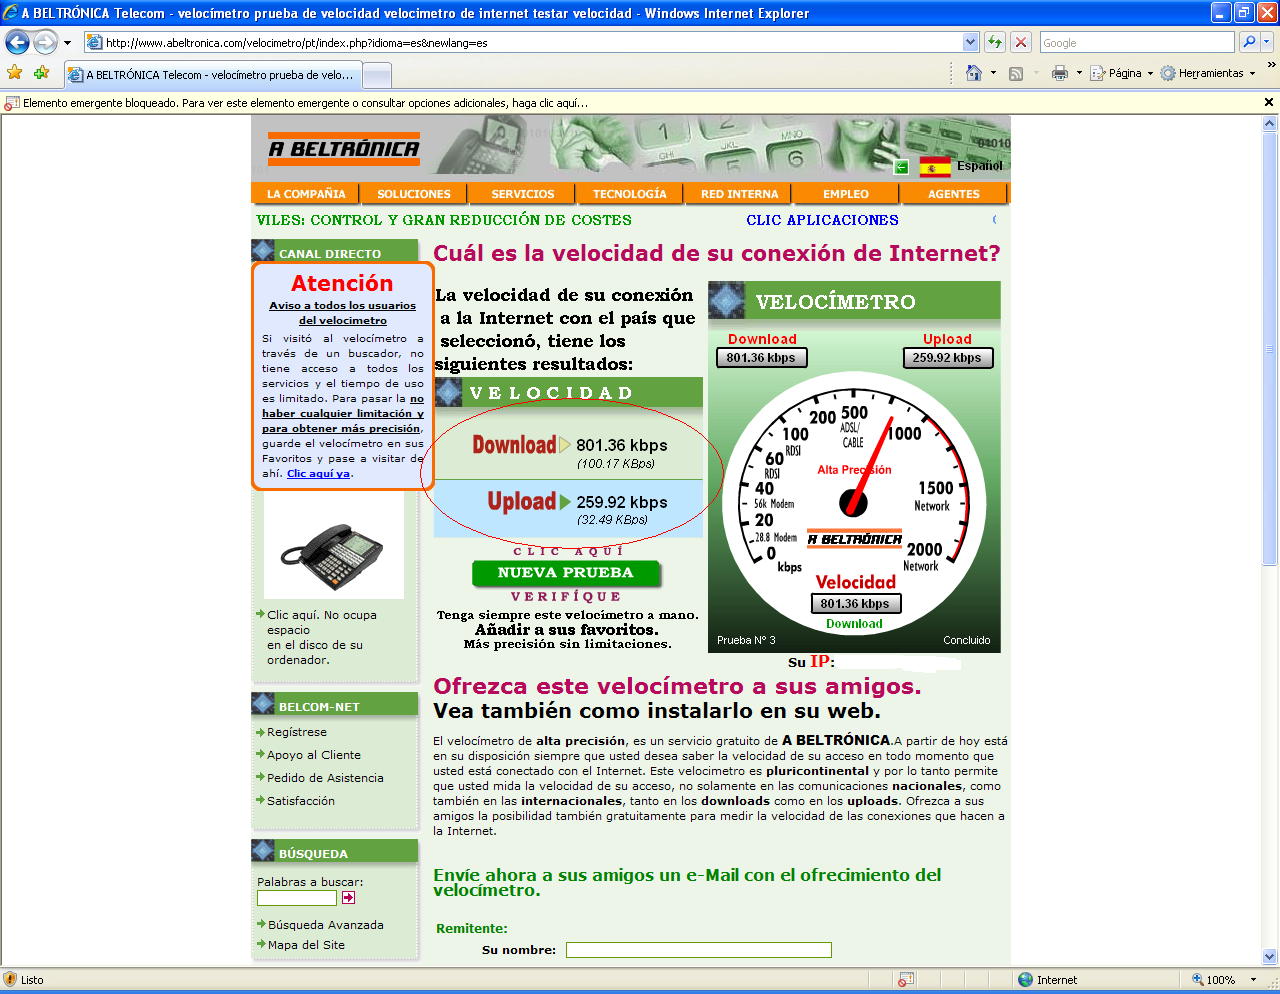Open the Favorites Center star icon
The width and height of the screenshot is (1280, 994).
[x=14, y=73]
